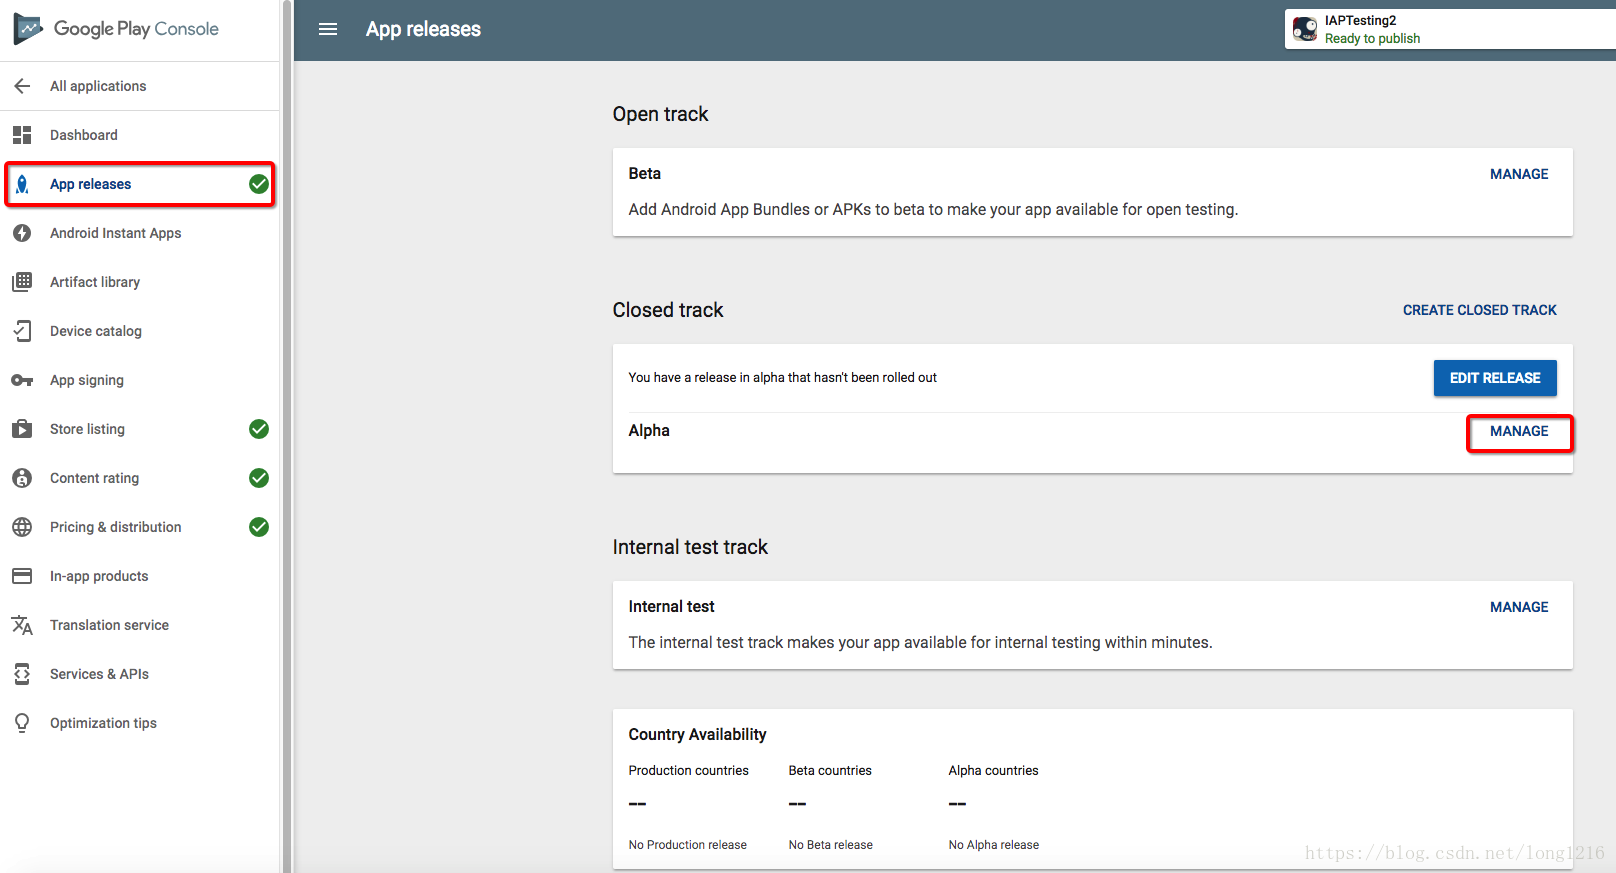The image size is (1616, 873).
Task: Click the Country Availability heading
Action: click(697, 734)
